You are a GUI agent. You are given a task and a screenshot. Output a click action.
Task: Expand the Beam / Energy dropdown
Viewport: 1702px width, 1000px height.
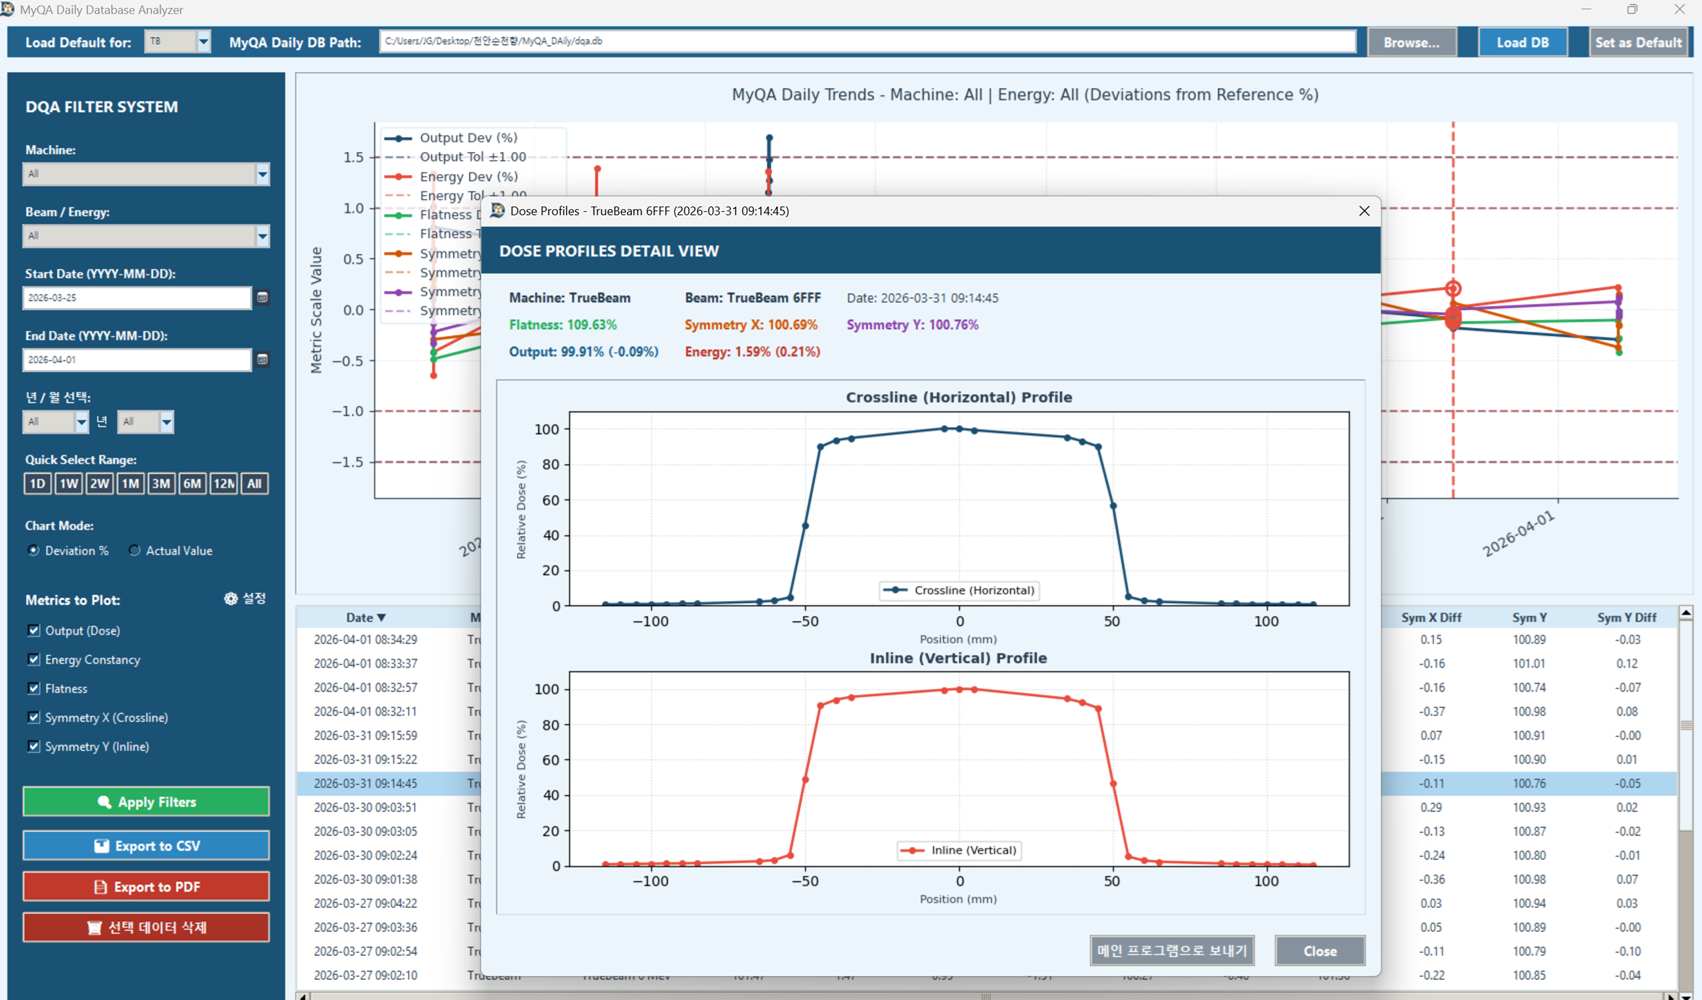click(262, 236)
